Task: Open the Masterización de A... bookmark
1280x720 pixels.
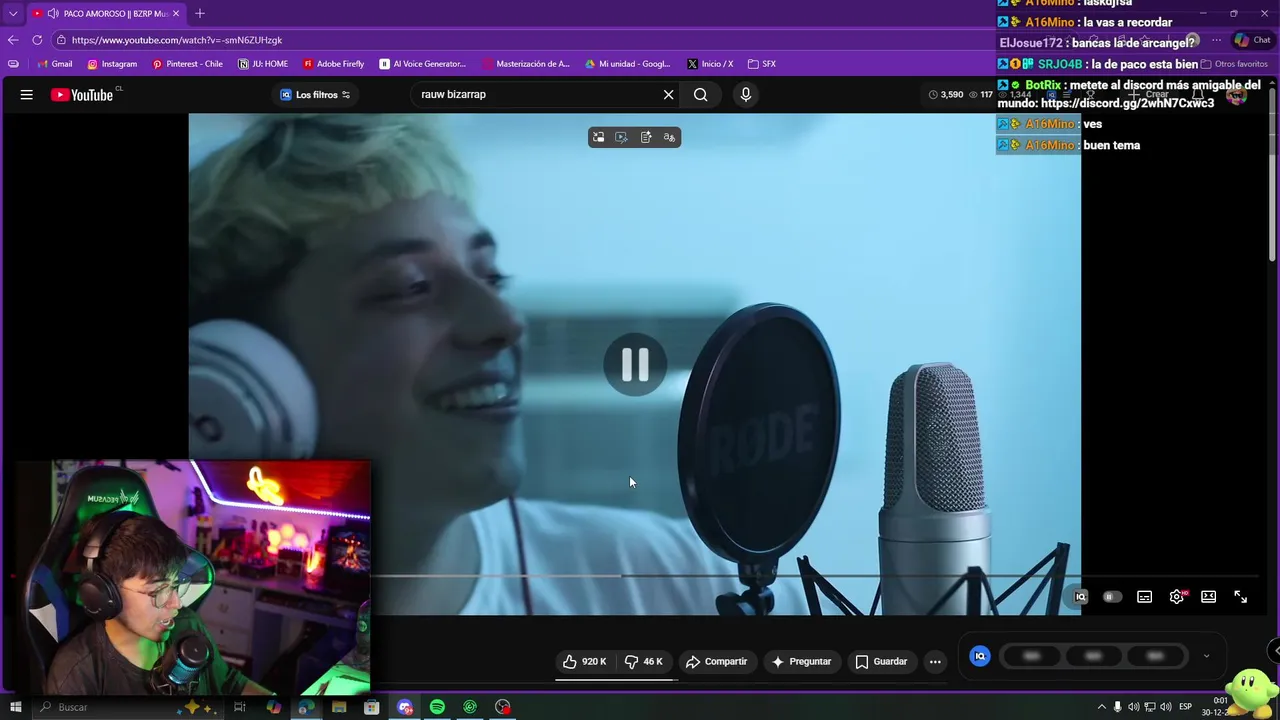Action: (x=525, y=64)
